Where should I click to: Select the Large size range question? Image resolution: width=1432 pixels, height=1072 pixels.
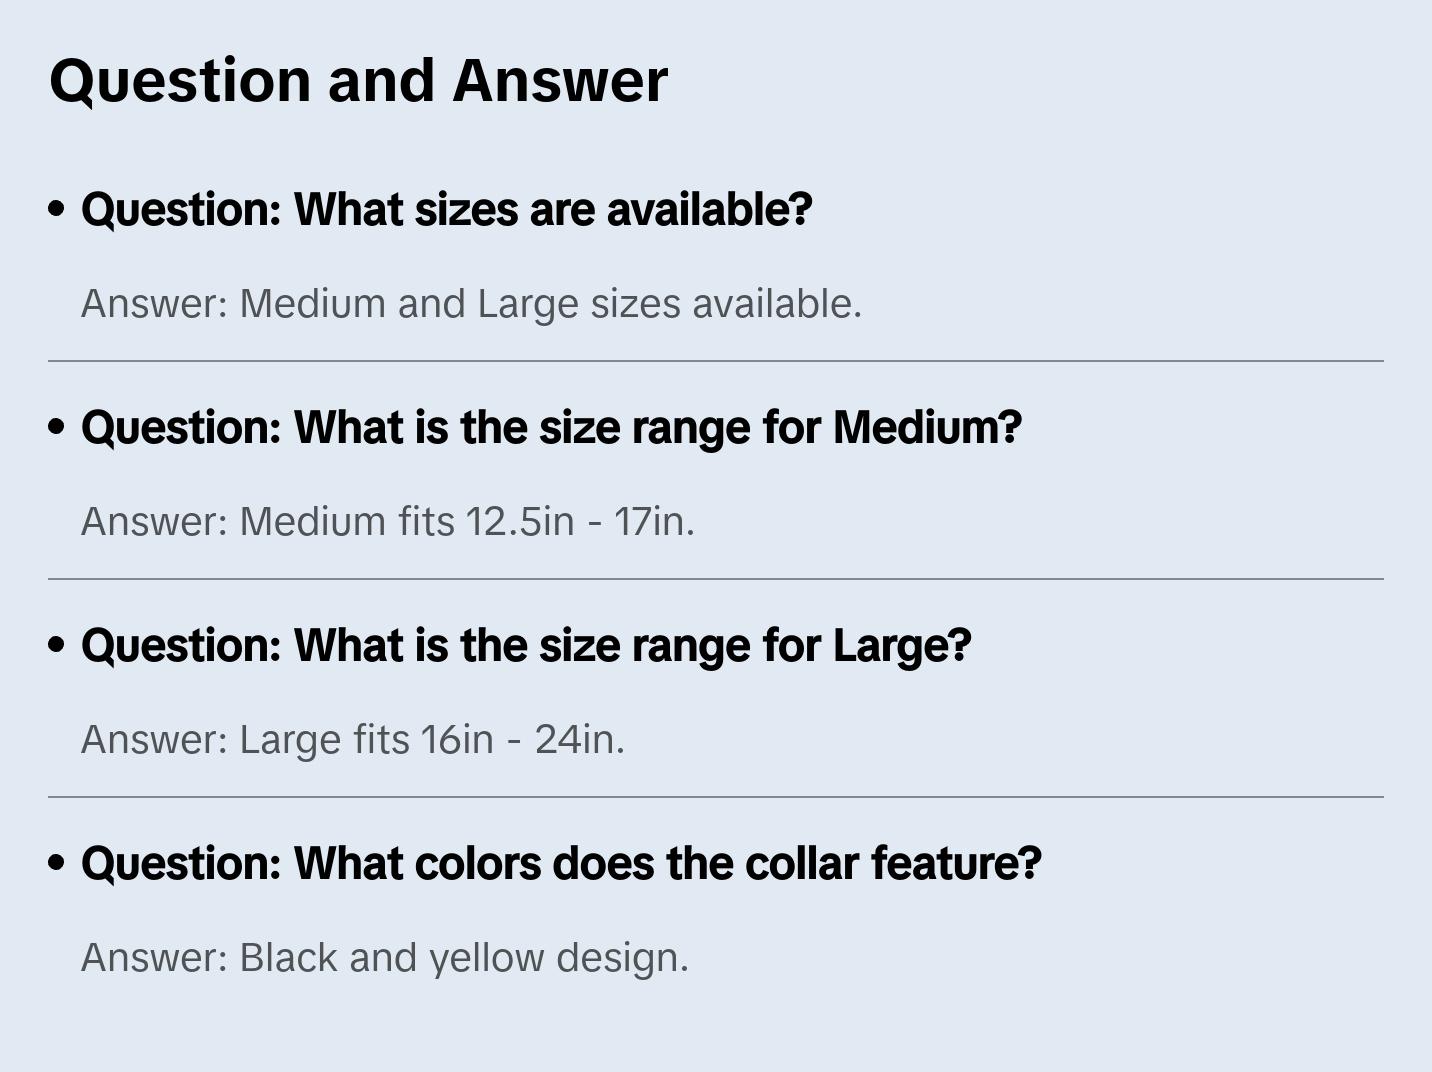point(526,646)
